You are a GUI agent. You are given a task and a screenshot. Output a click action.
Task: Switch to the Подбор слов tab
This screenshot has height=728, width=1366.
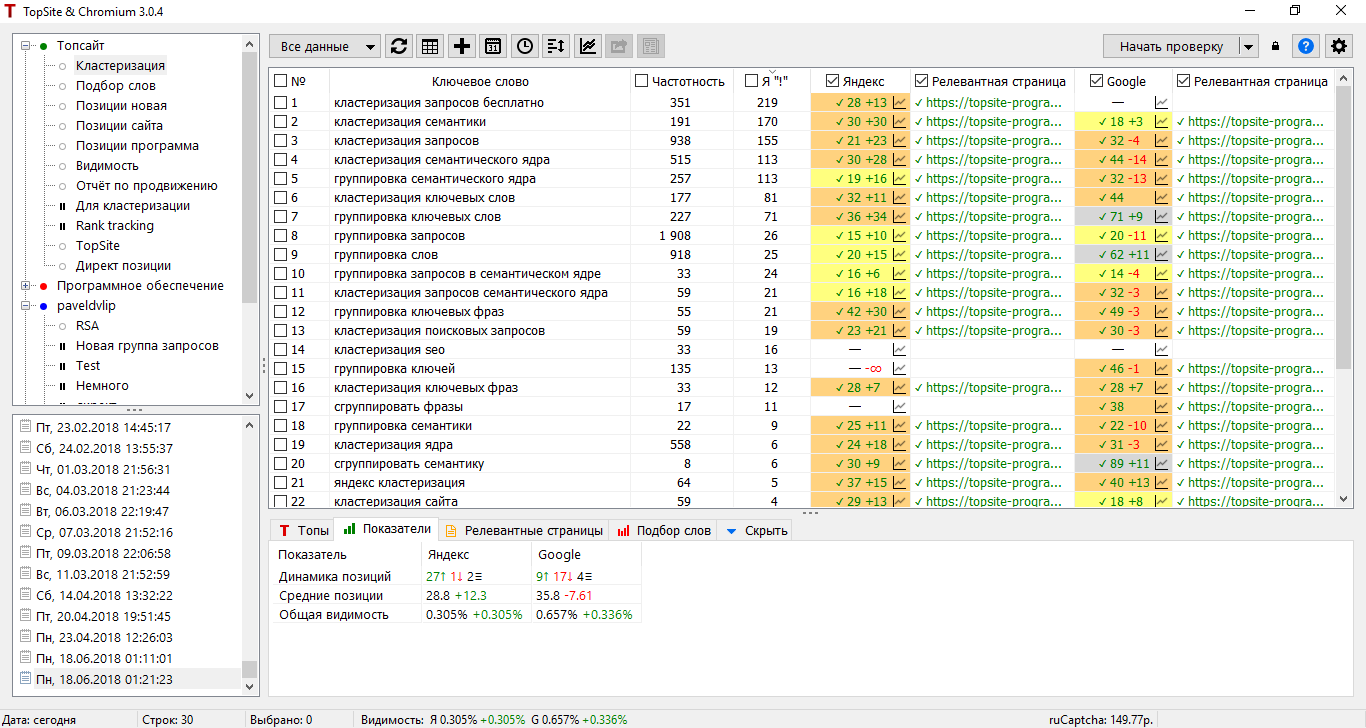[664, 530]
